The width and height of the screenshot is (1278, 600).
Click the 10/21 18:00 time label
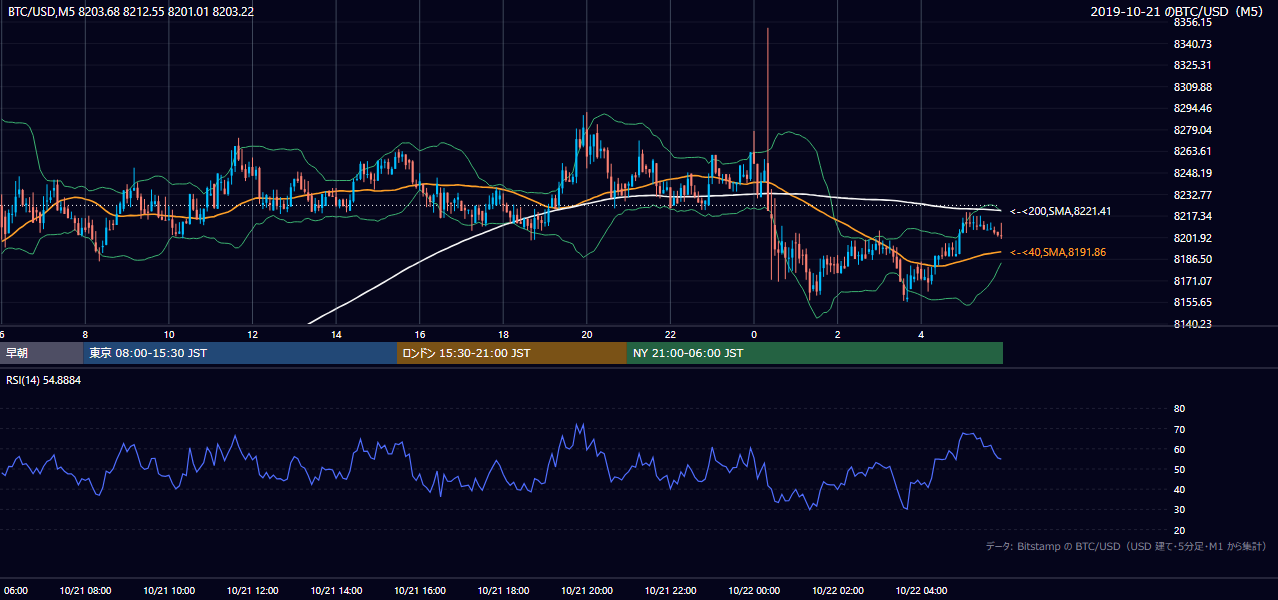503,590
